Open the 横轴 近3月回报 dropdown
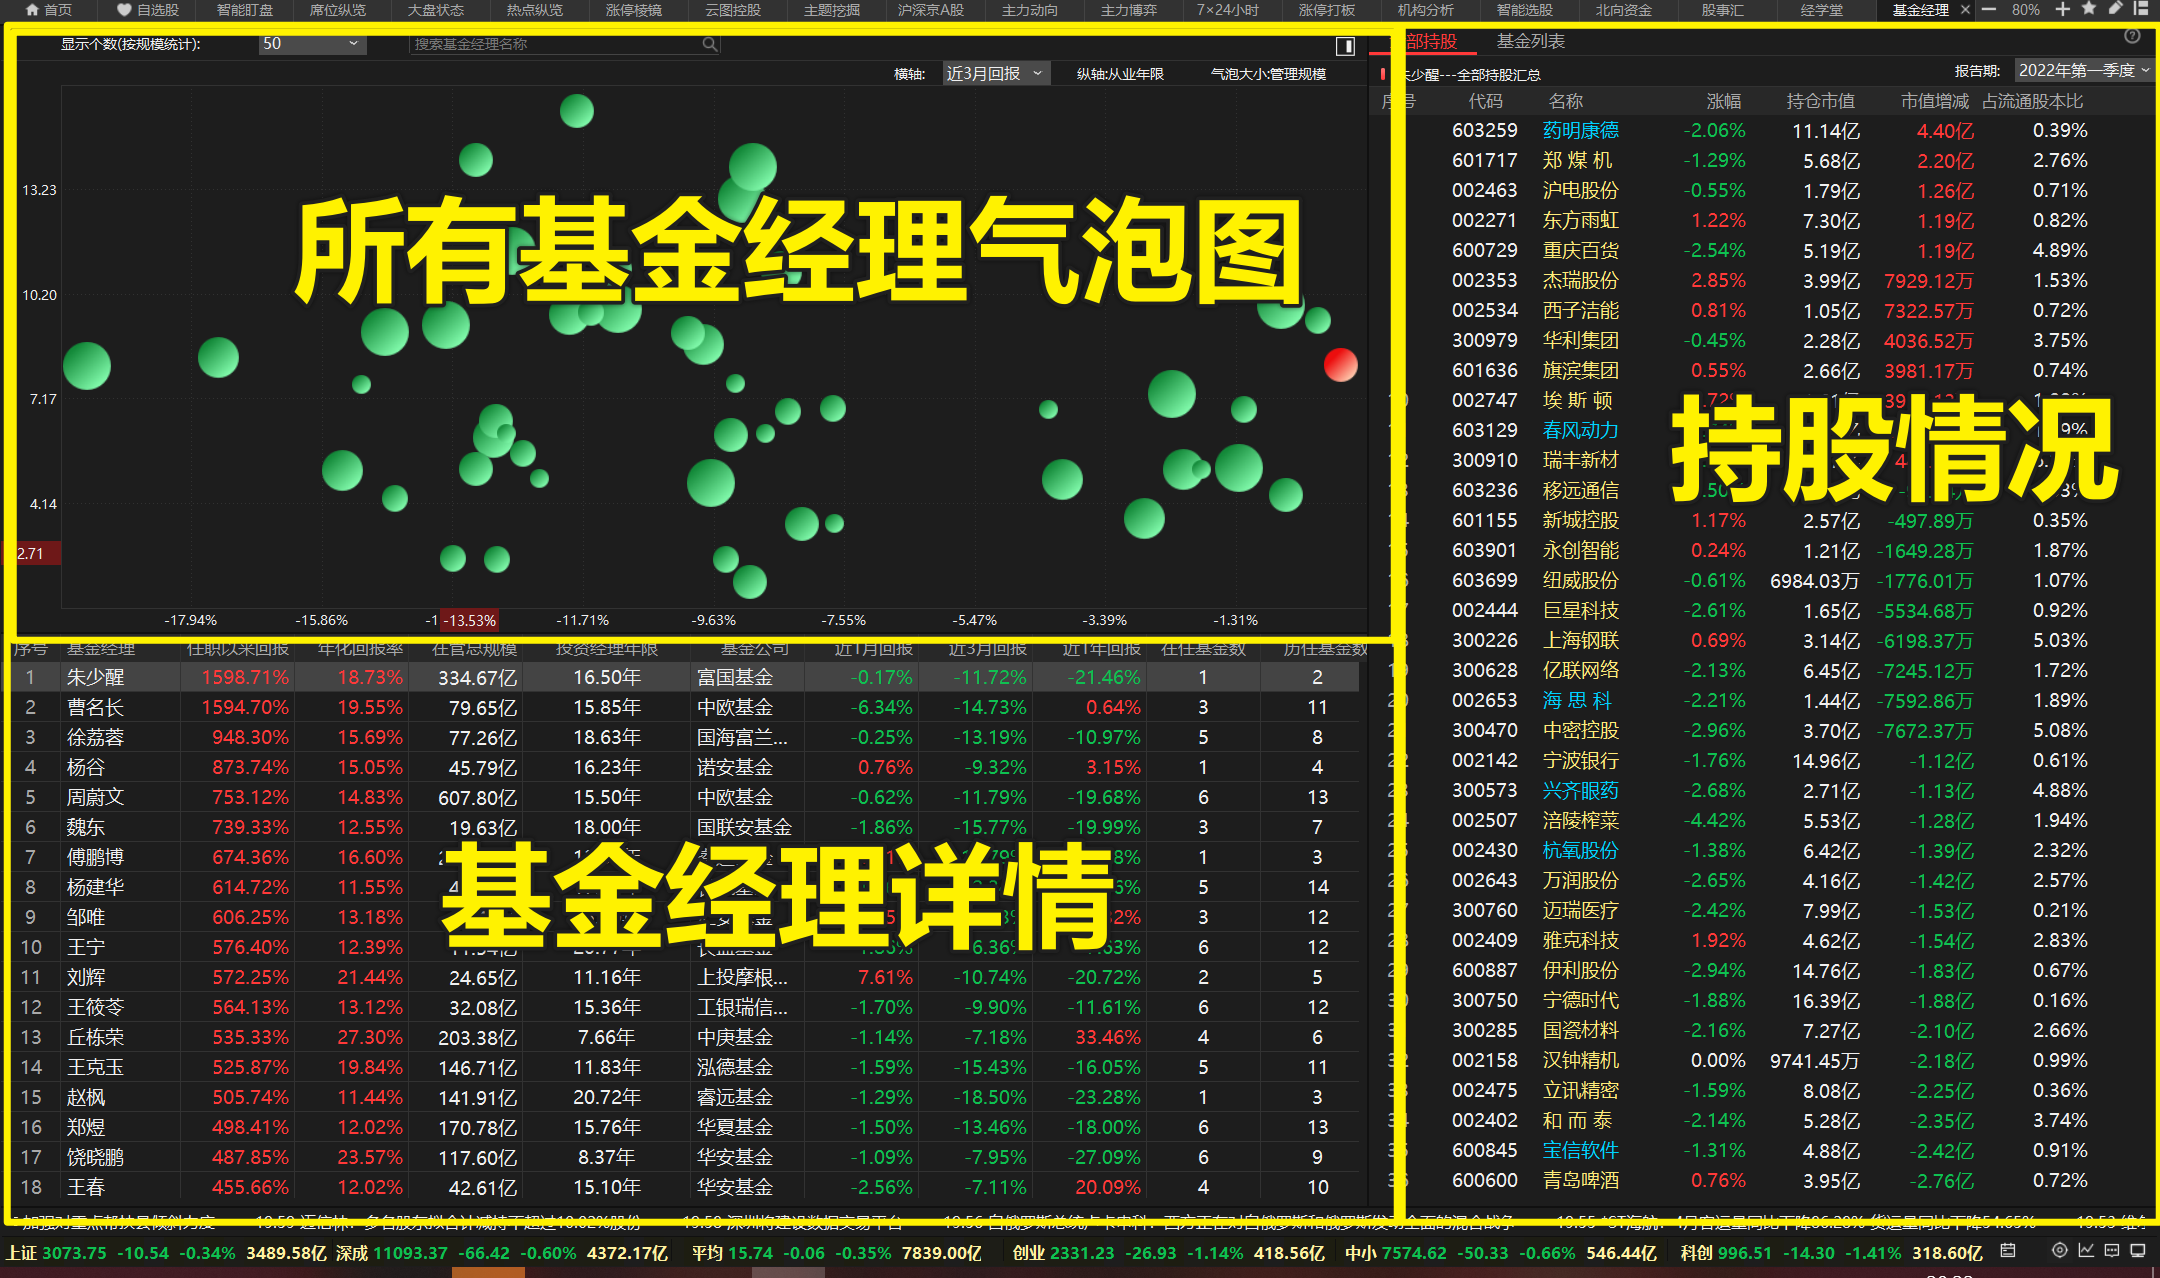2160x1278 pixels. pos(996,74)
